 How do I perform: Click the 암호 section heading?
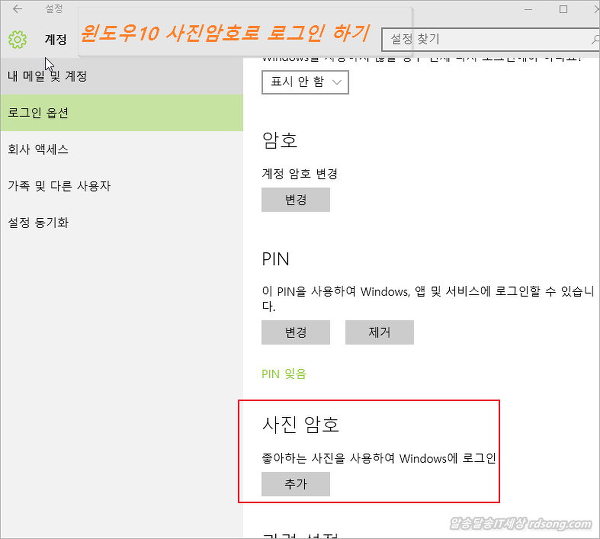tap(280, 140)
